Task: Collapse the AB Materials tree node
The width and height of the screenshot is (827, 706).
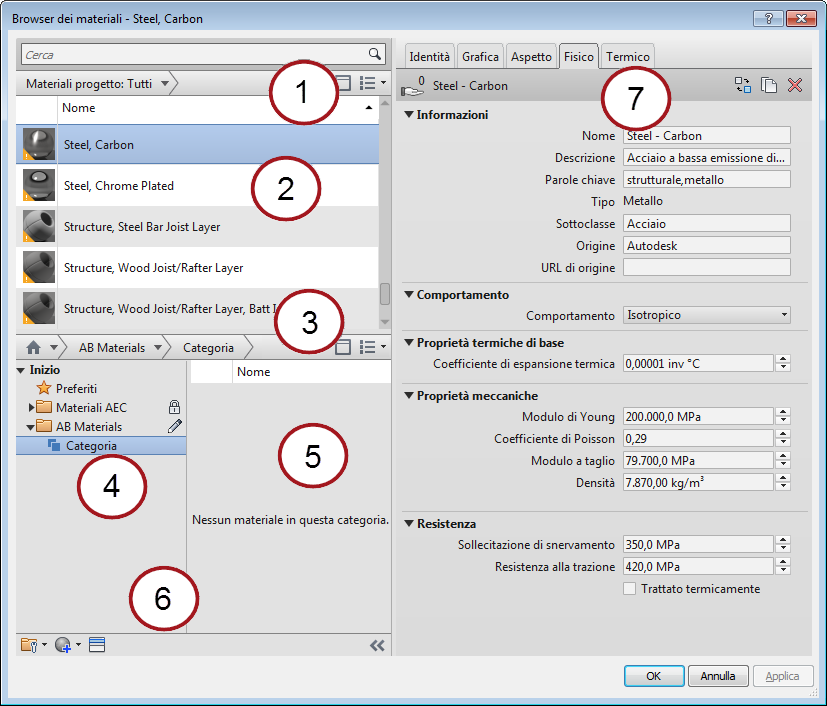Action: [31, 427]
